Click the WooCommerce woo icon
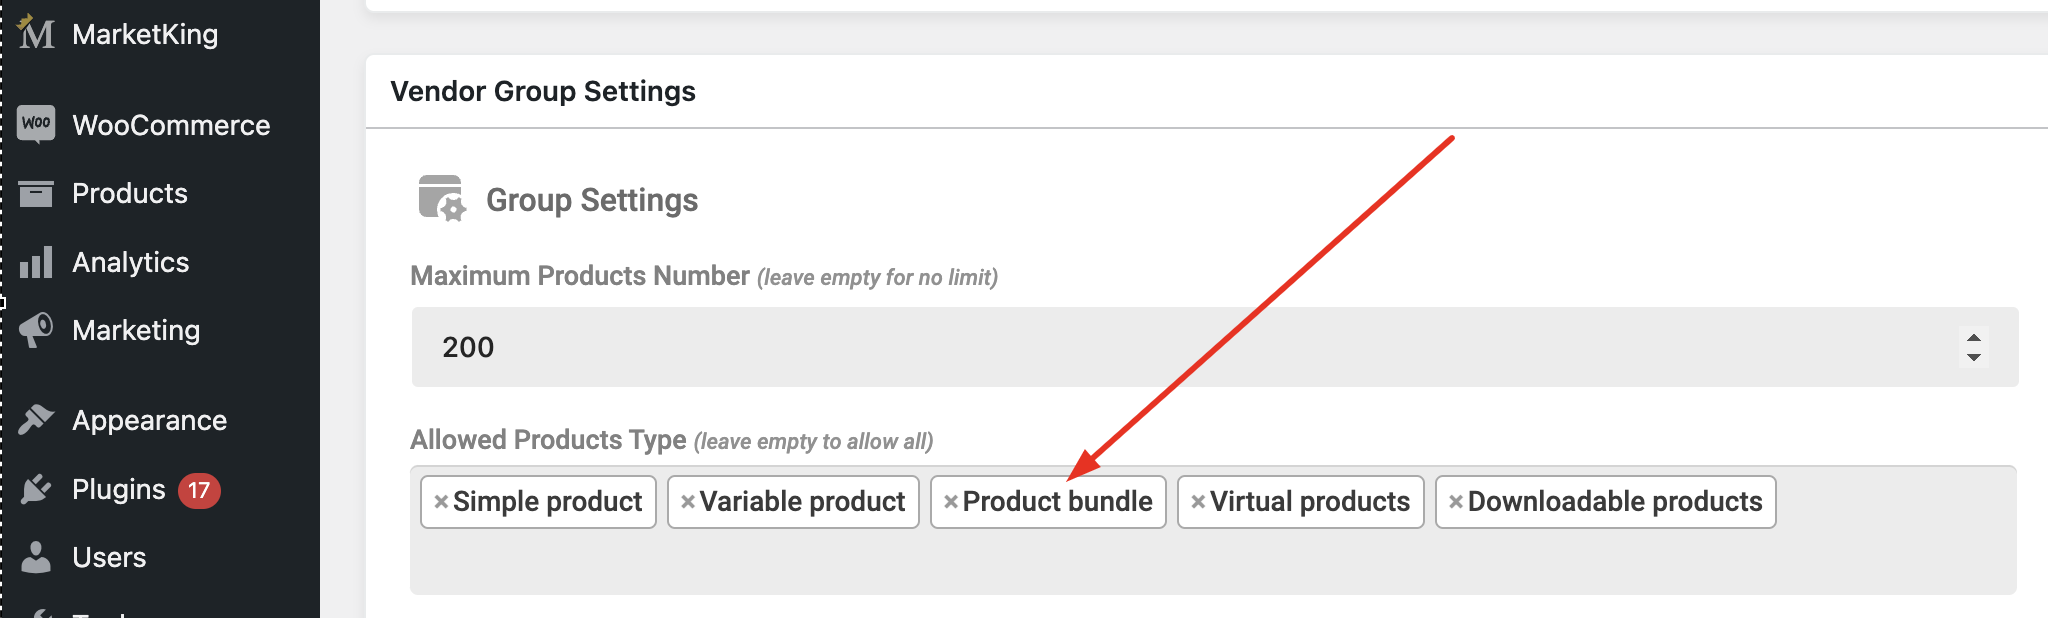This screenshot has width=2048, height=618. (36, 124)
